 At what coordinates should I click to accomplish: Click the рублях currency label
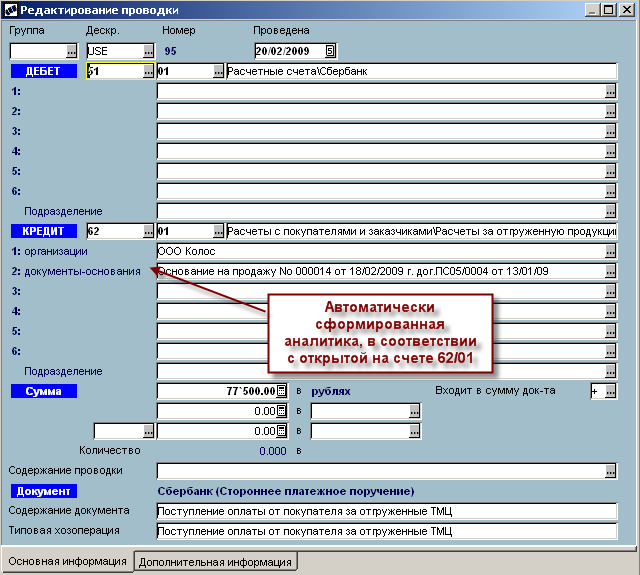click(331, 391)
